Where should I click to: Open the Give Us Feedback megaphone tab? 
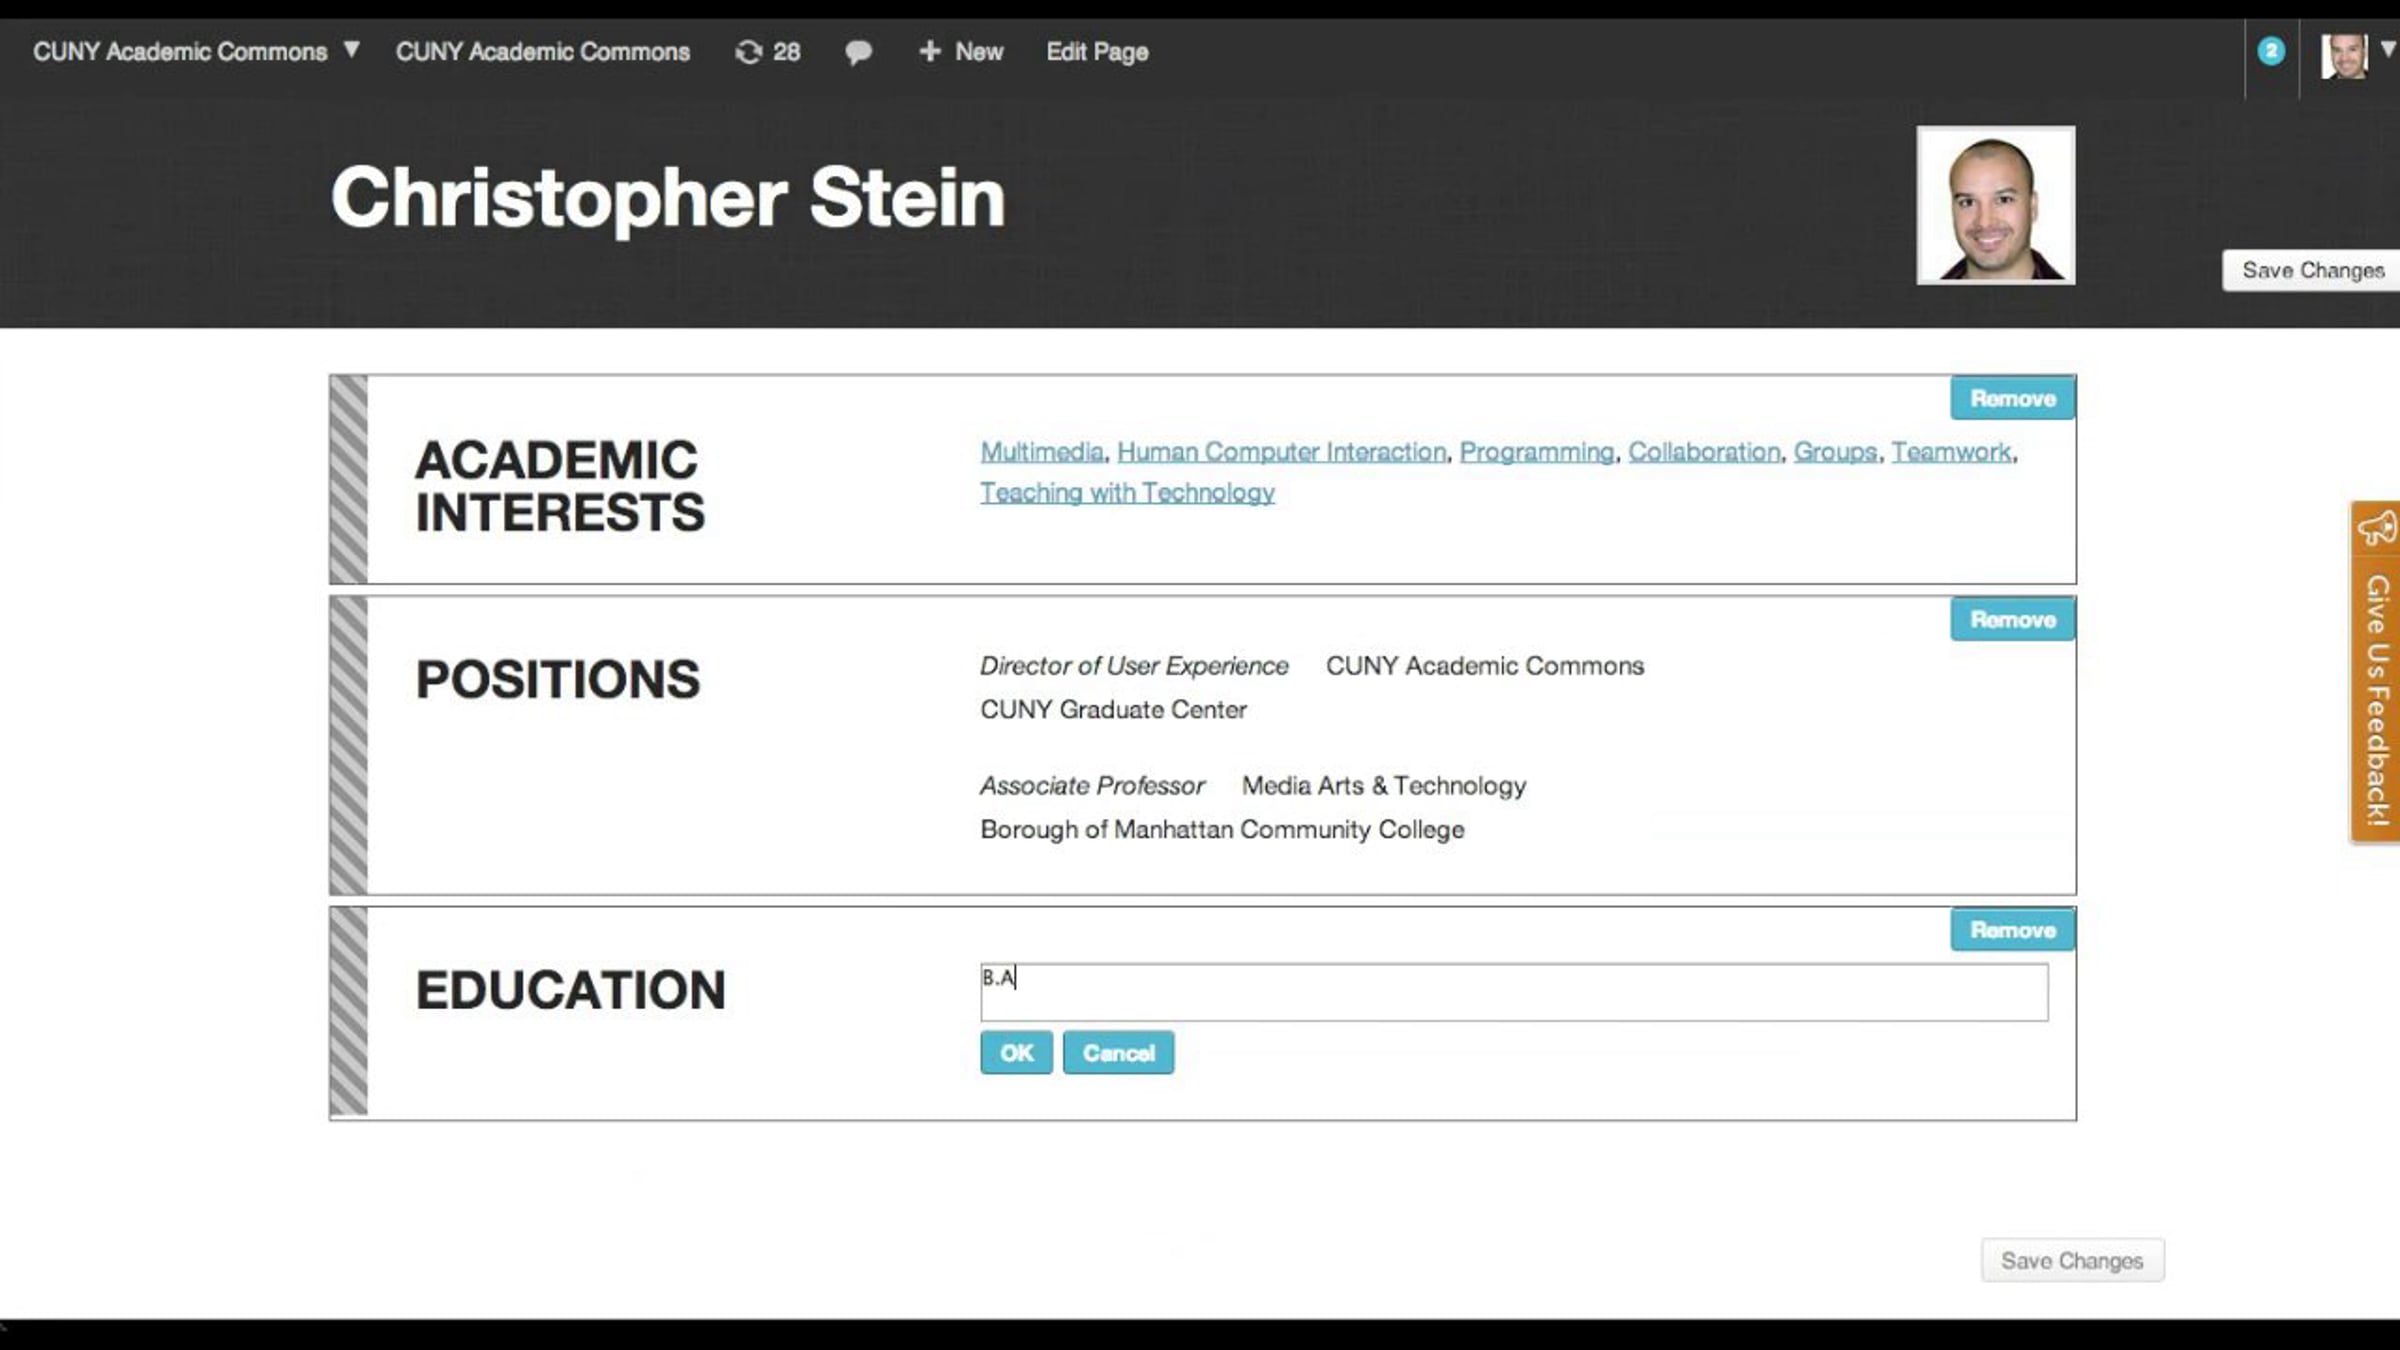(2376, 672)
